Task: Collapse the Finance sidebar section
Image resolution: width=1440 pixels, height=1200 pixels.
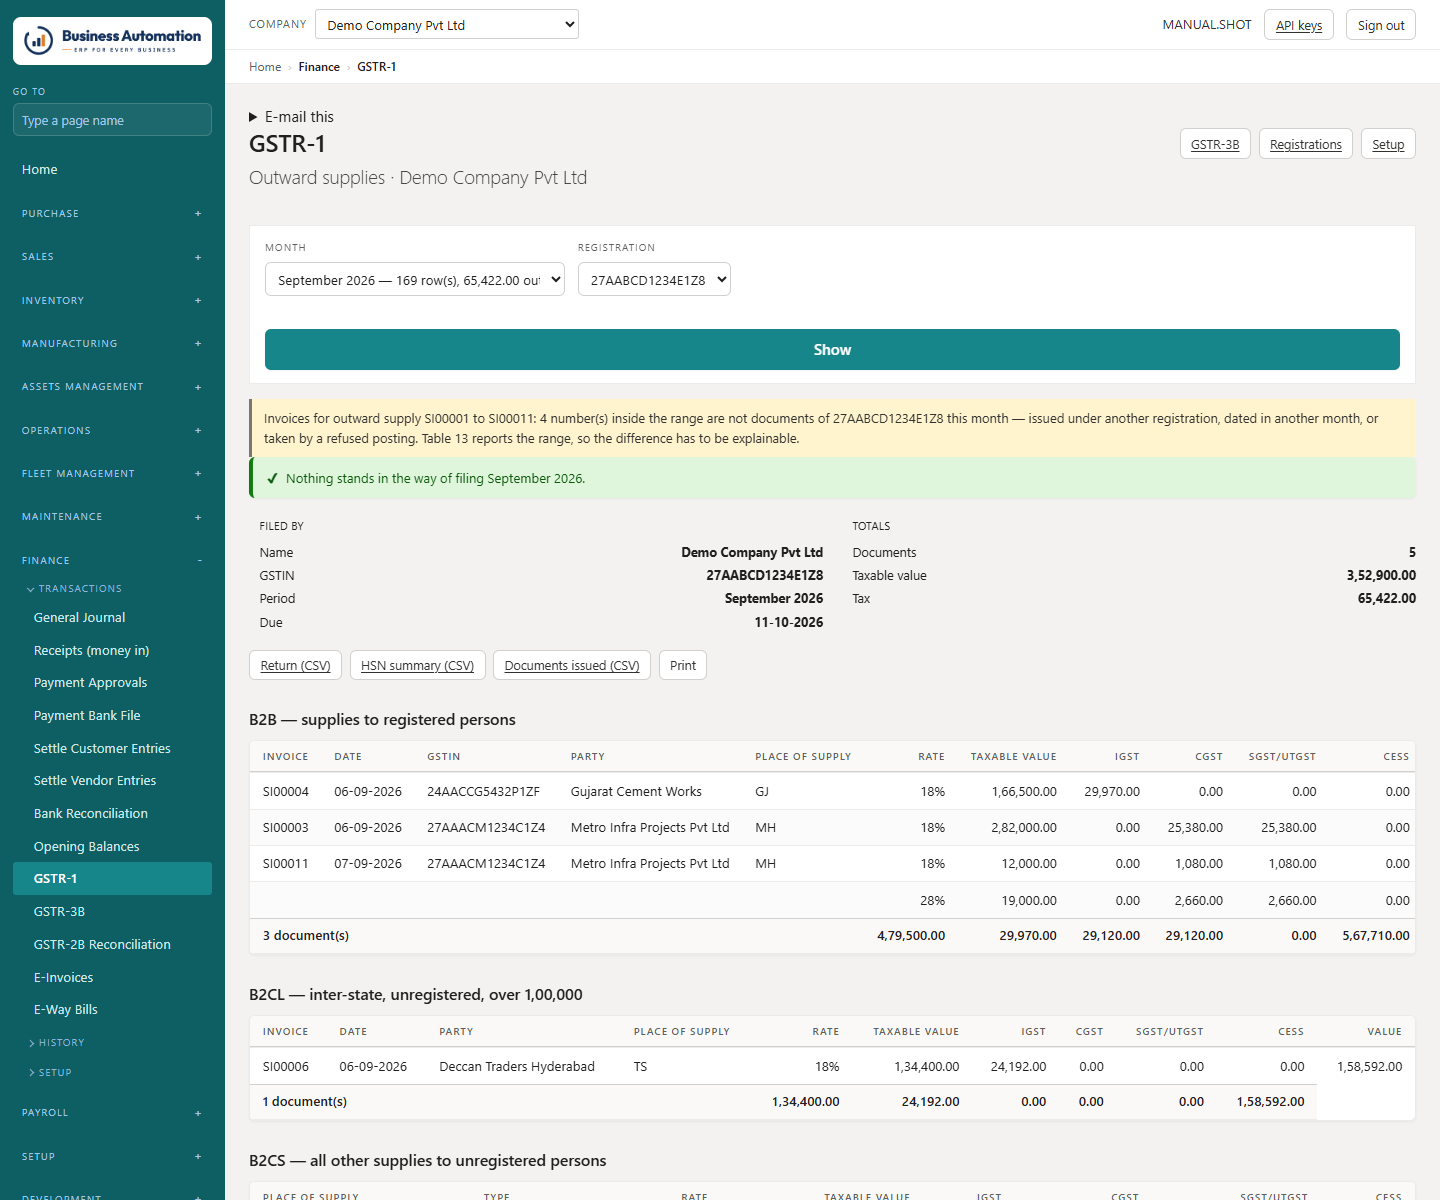Action: coord(112,561)
